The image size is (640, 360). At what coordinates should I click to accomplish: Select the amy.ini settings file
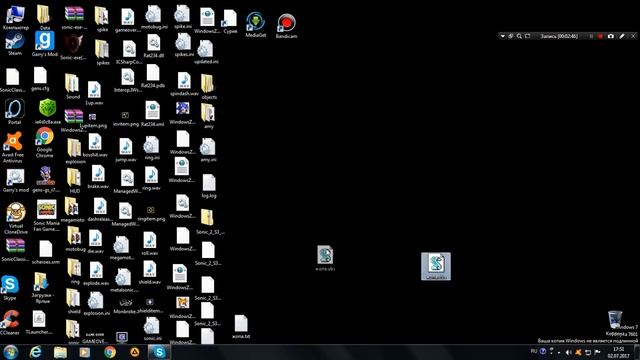(208, 149)
